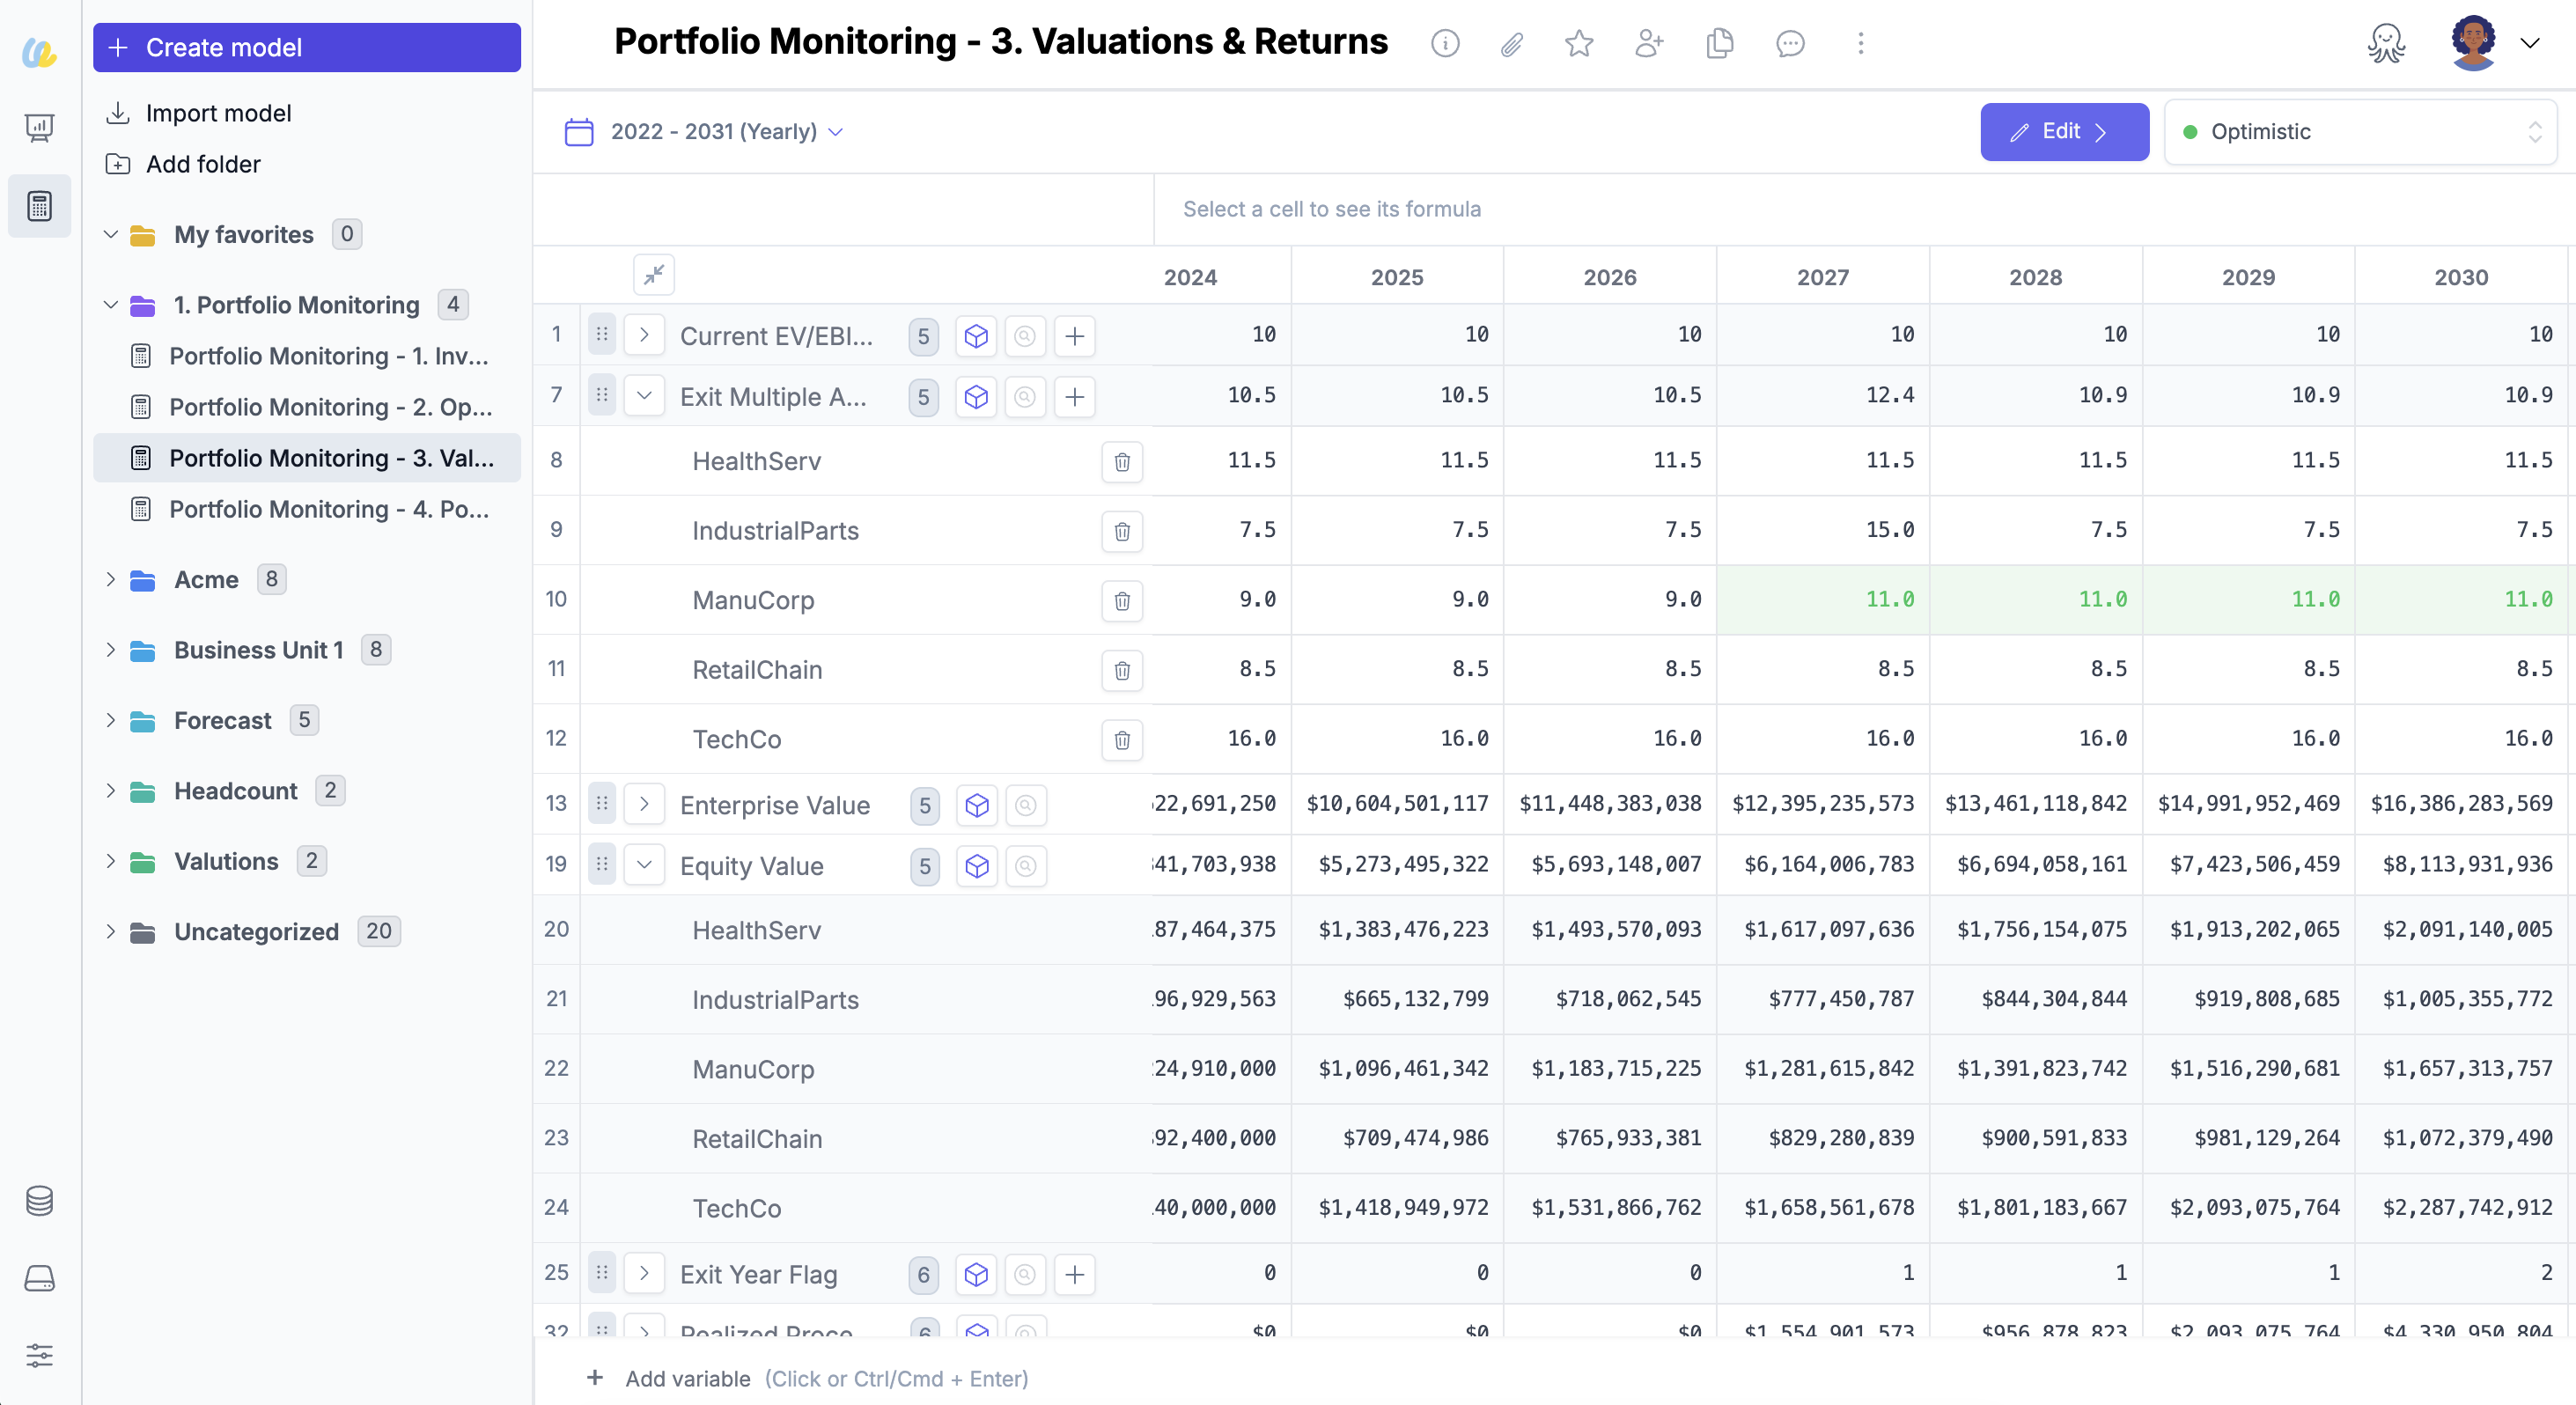Click the star favorite icon in header
Screen dimensions: 2576x1405
click(1579, 43)
